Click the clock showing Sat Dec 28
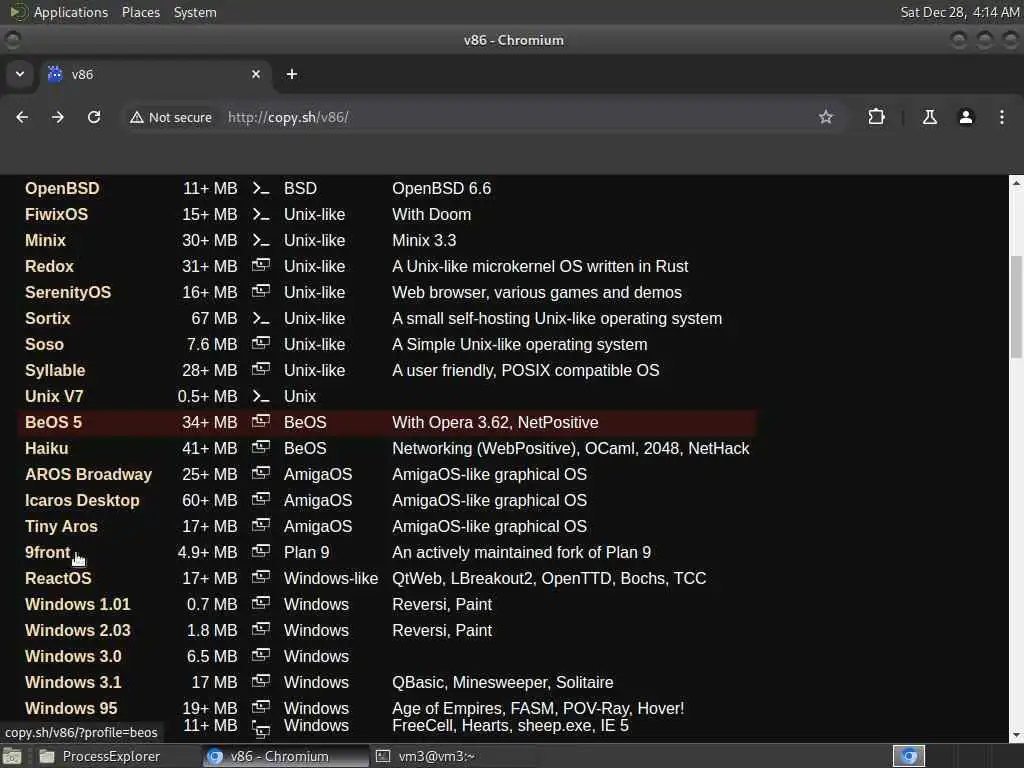 (x=959, y=12)
